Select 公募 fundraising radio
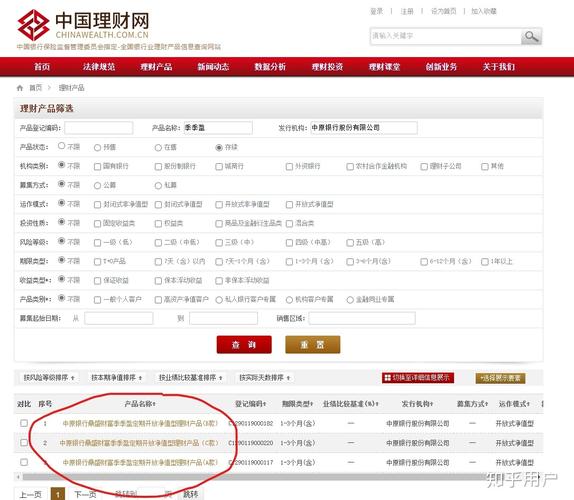The width and height of the screenshot is (574, 500). tap(97, 186)
